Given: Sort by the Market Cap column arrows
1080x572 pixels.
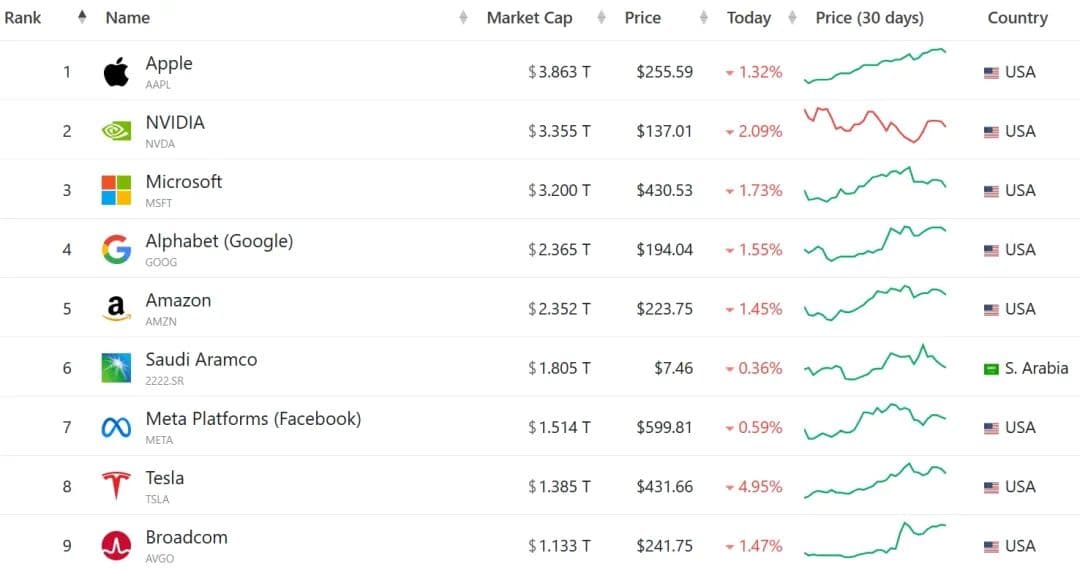Looking at the screenshot, I should coord(601,17).
